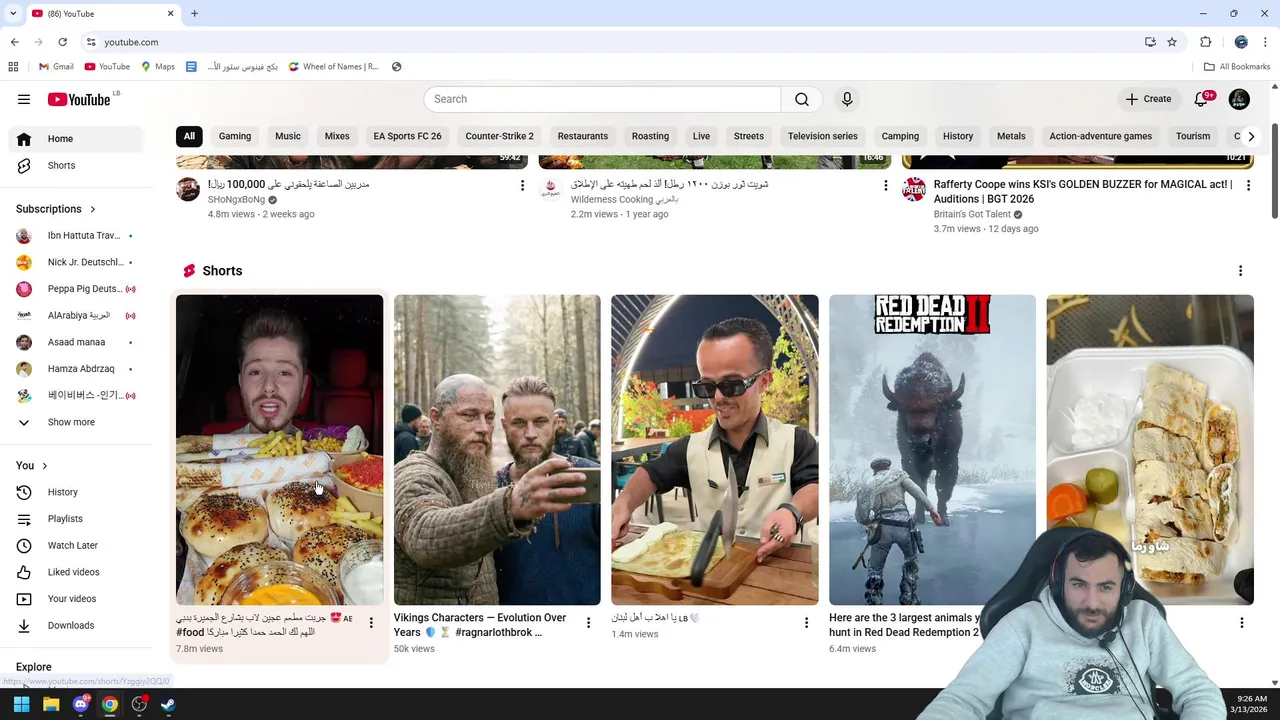The height and width of the screenshot is (720, 1280).
Task: Select the Gaming filter chip
Action: tap(235, 136)
